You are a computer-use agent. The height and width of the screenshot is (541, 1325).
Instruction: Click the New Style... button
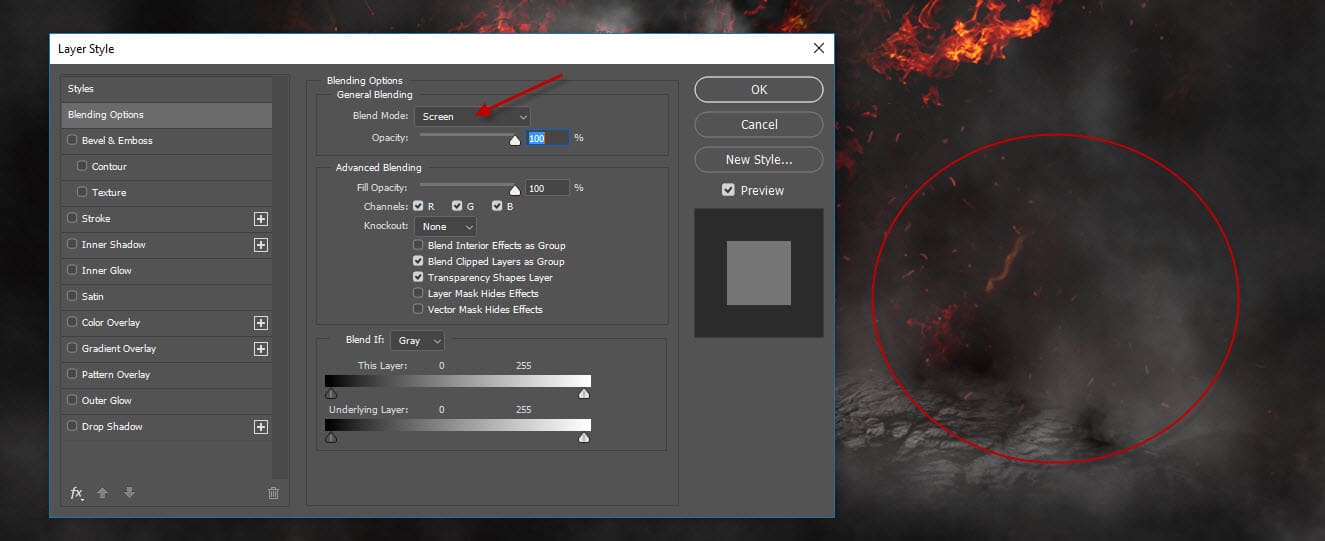coord(759,160)
